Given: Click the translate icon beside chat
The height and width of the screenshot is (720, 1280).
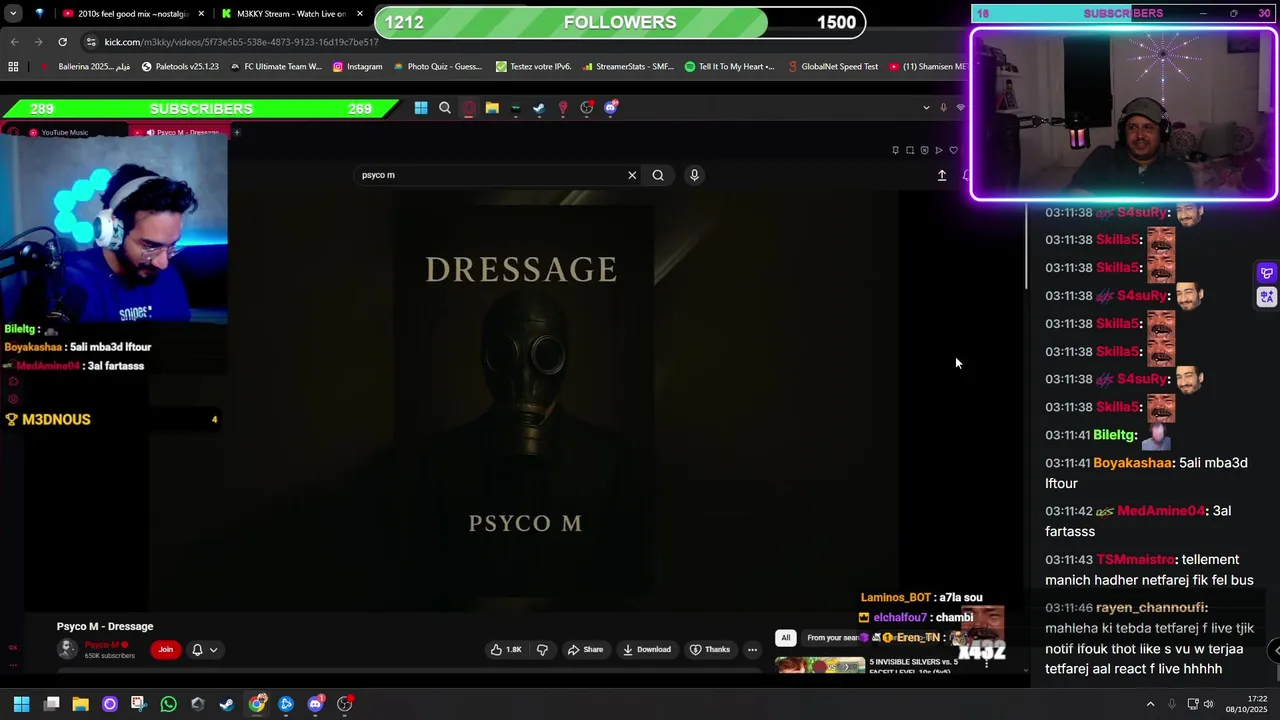Looking at the screenshot, I should [x=1267, y=296].
